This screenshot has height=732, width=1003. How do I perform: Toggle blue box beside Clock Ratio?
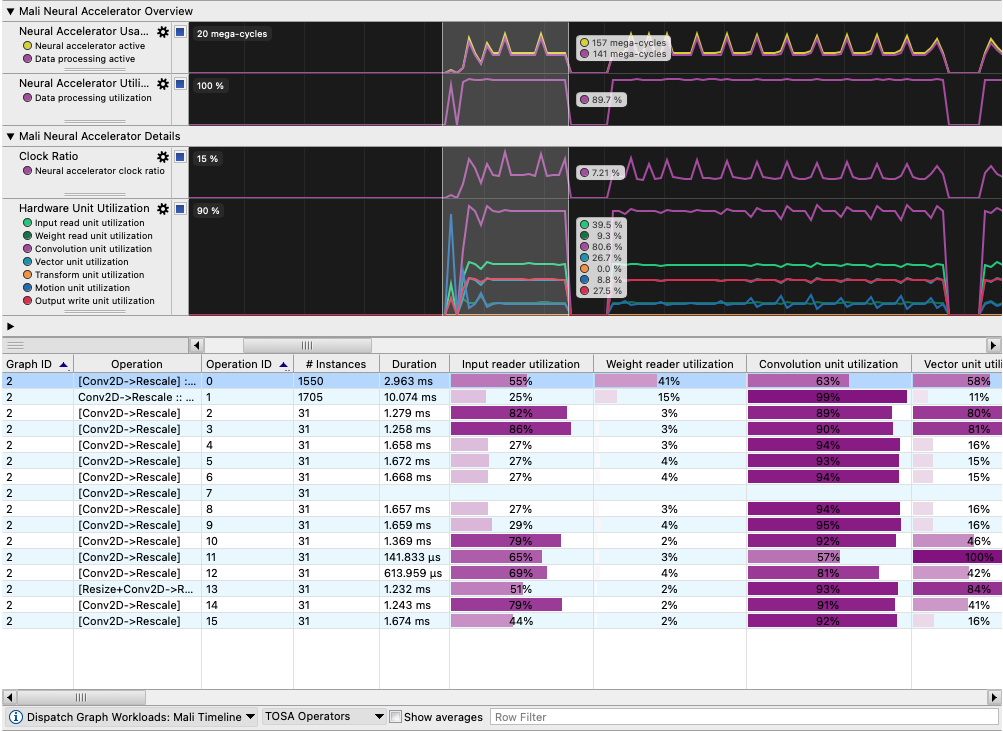click(180, 157)
